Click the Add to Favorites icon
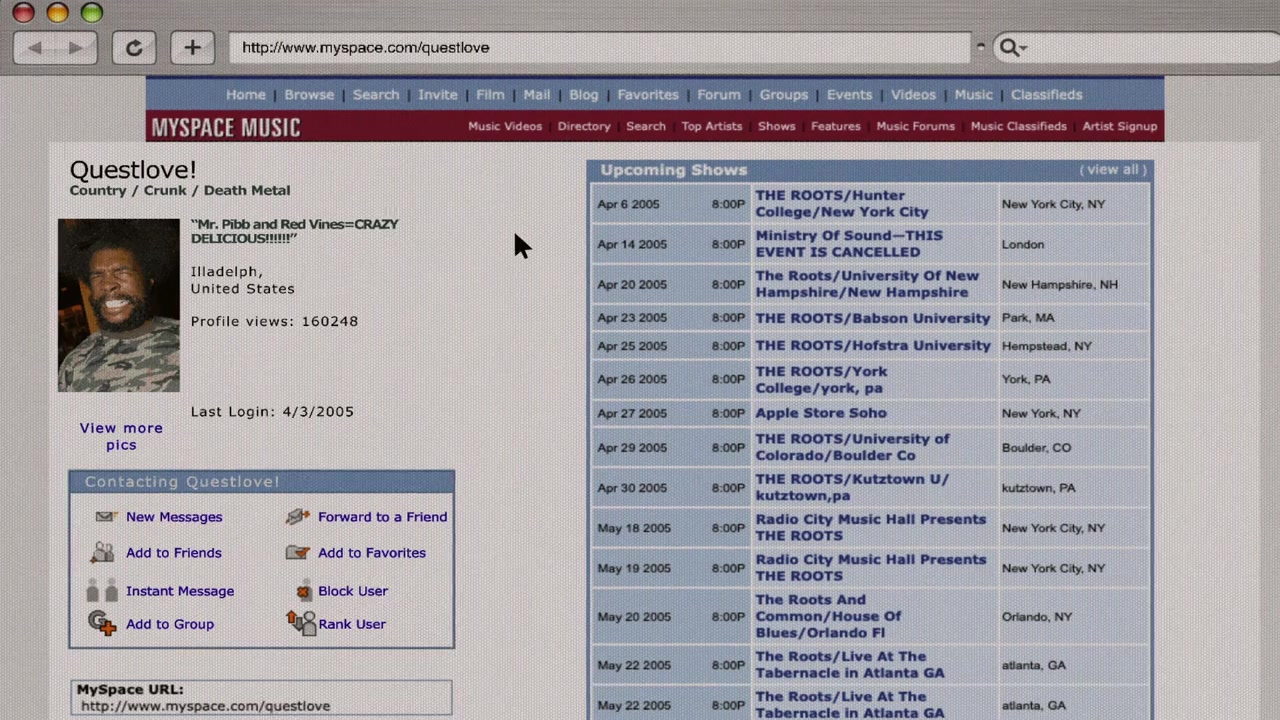The height and width of the screenshot is (720, 1280). click(x=297, y=553)
